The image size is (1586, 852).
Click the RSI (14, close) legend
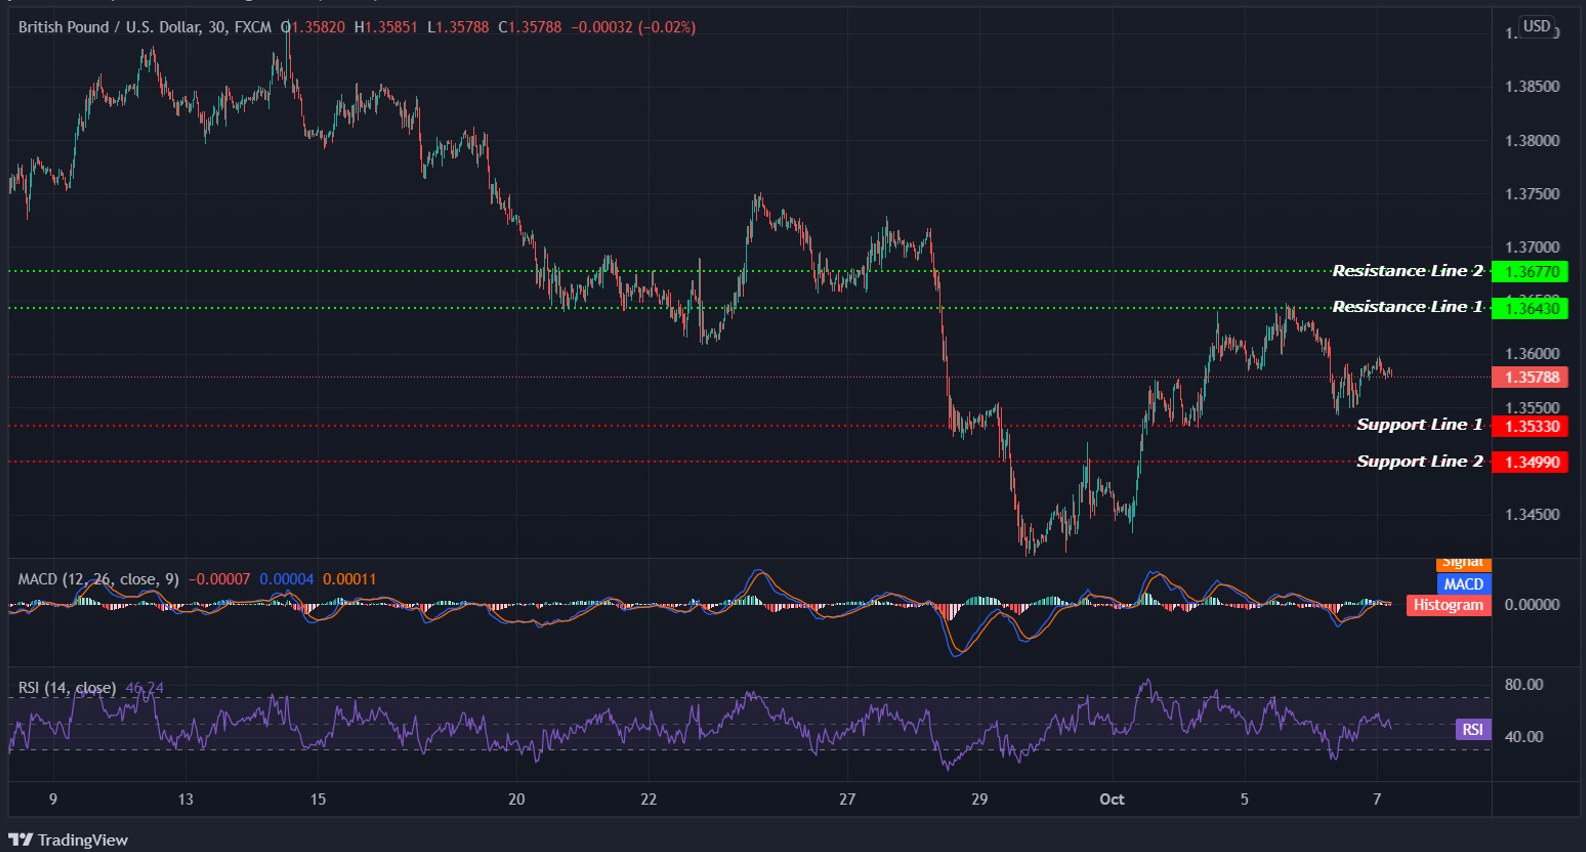(x=67, y=688)
